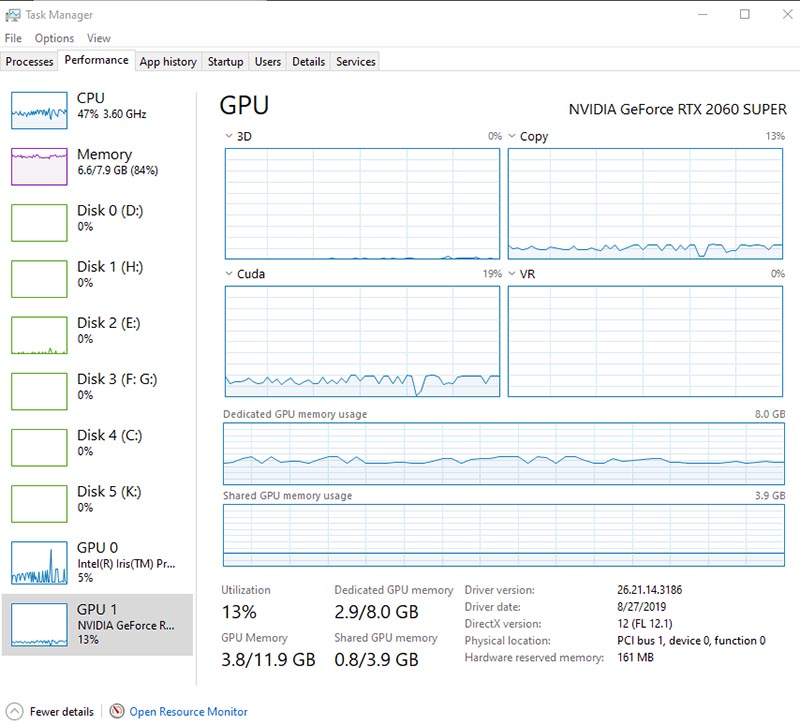Open the View menu
The image size is (800, 725).
point(98,38)
